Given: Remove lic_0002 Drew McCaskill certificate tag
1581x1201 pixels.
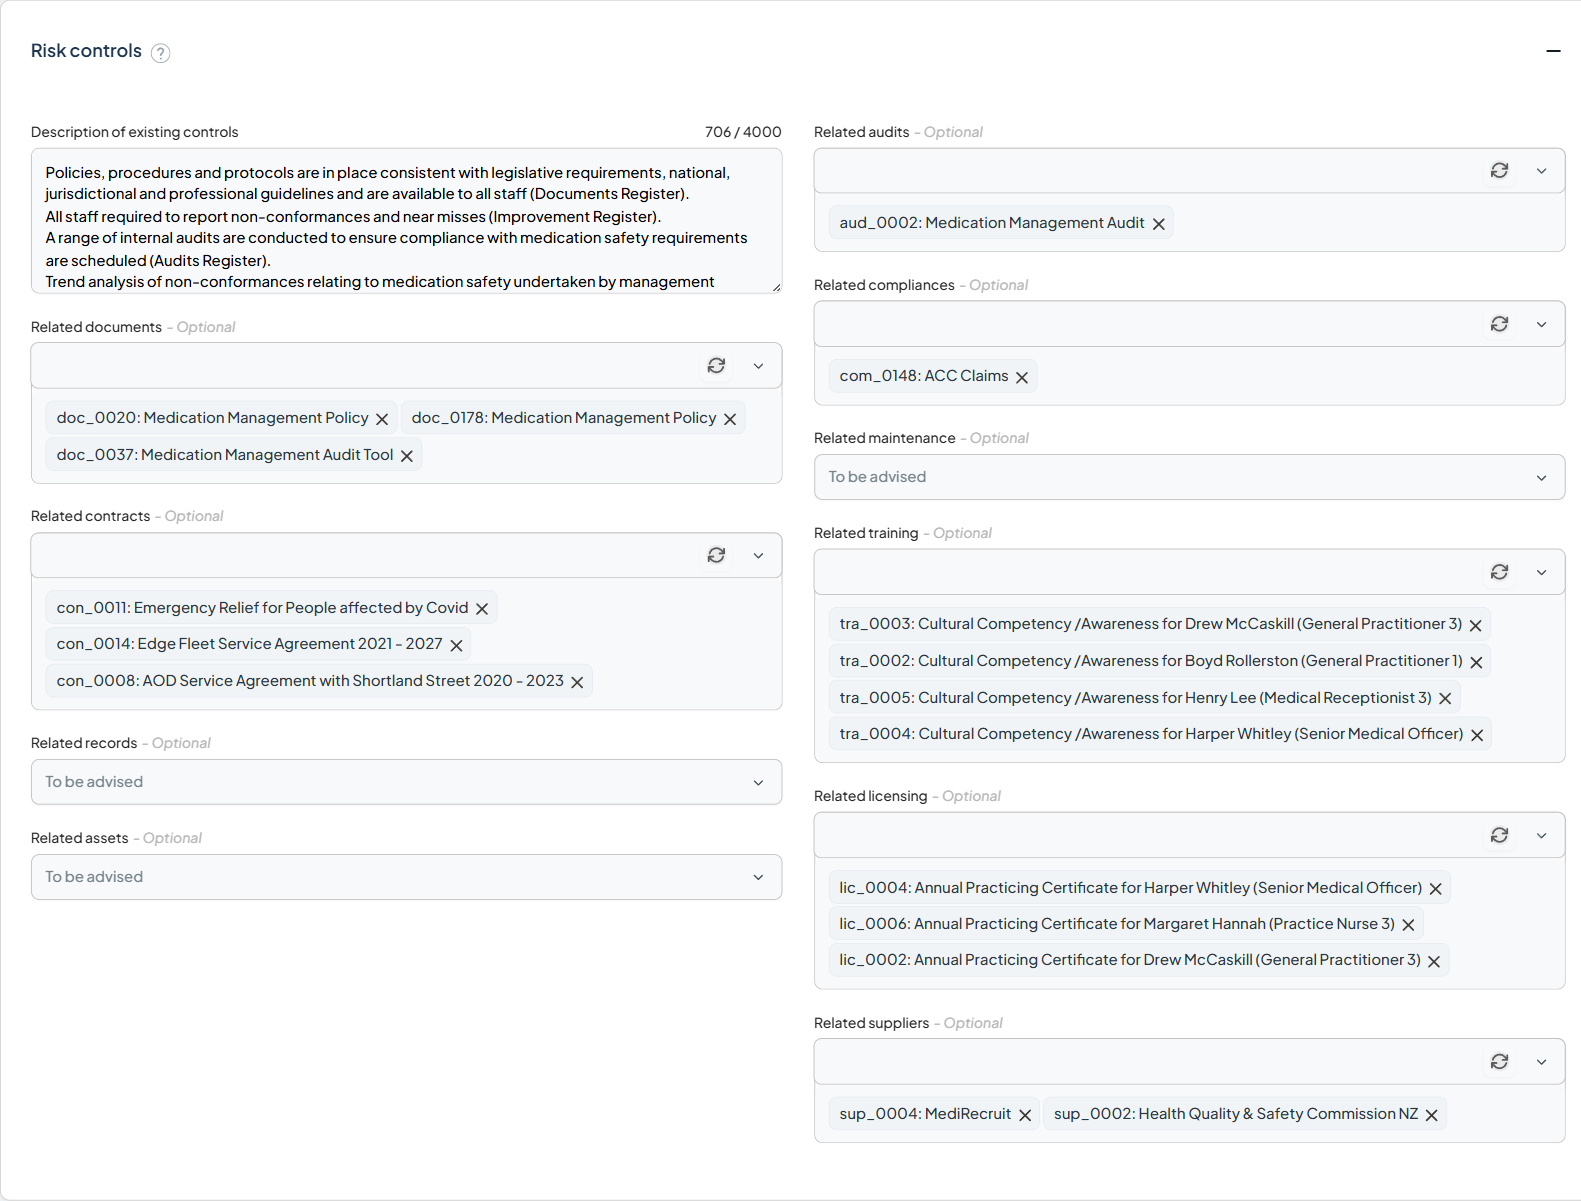Looking at the screenshot, I should coord(1434,961).
